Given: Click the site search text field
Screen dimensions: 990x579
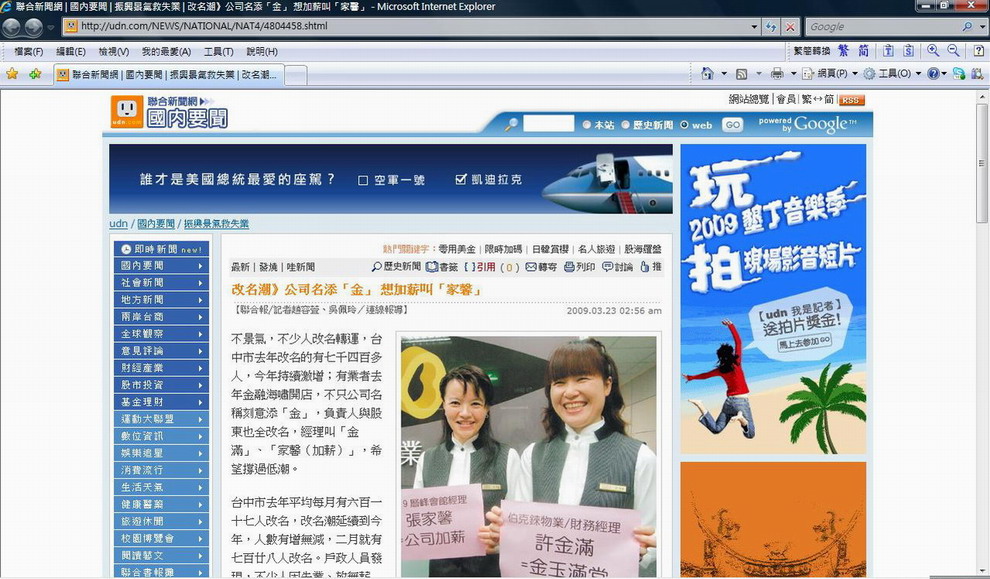Looking at the screenshot, I should [549, 124].
